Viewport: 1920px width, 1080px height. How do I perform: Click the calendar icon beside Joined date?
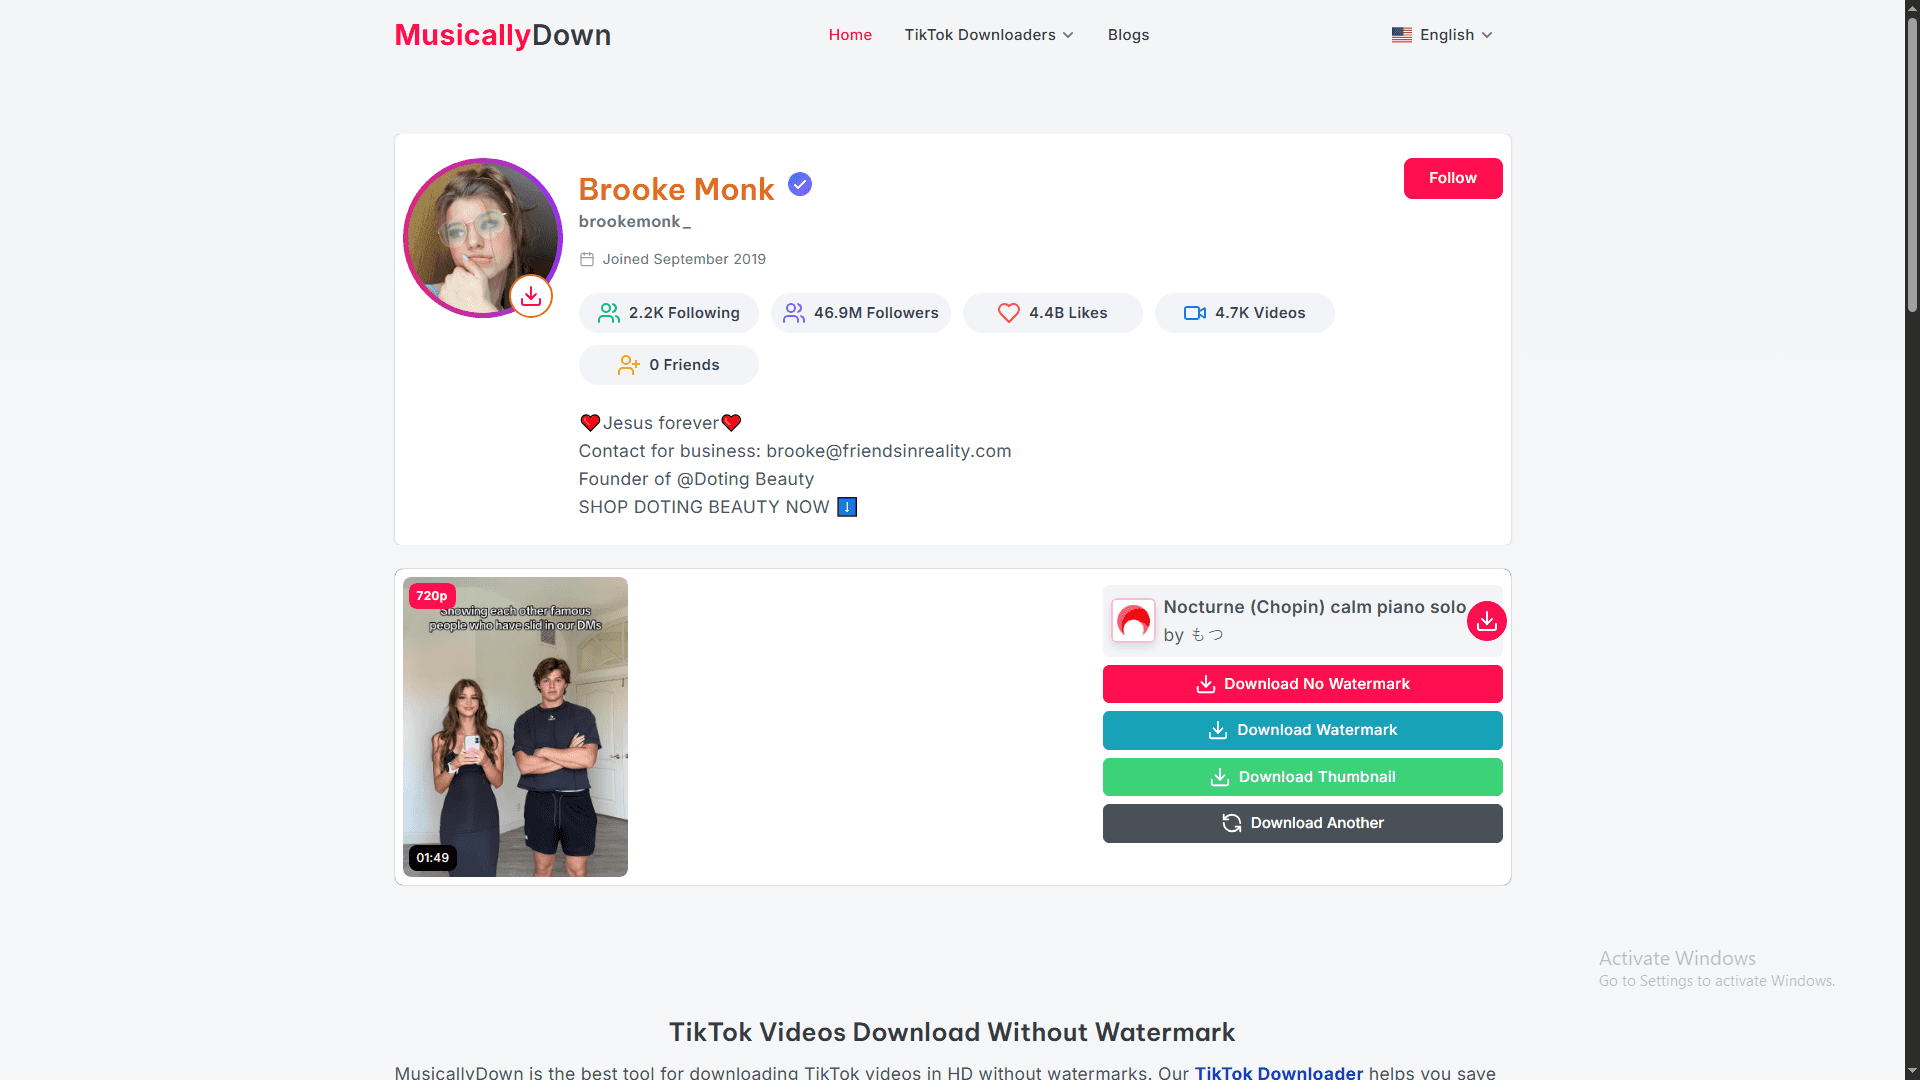(x=587, y=259)
